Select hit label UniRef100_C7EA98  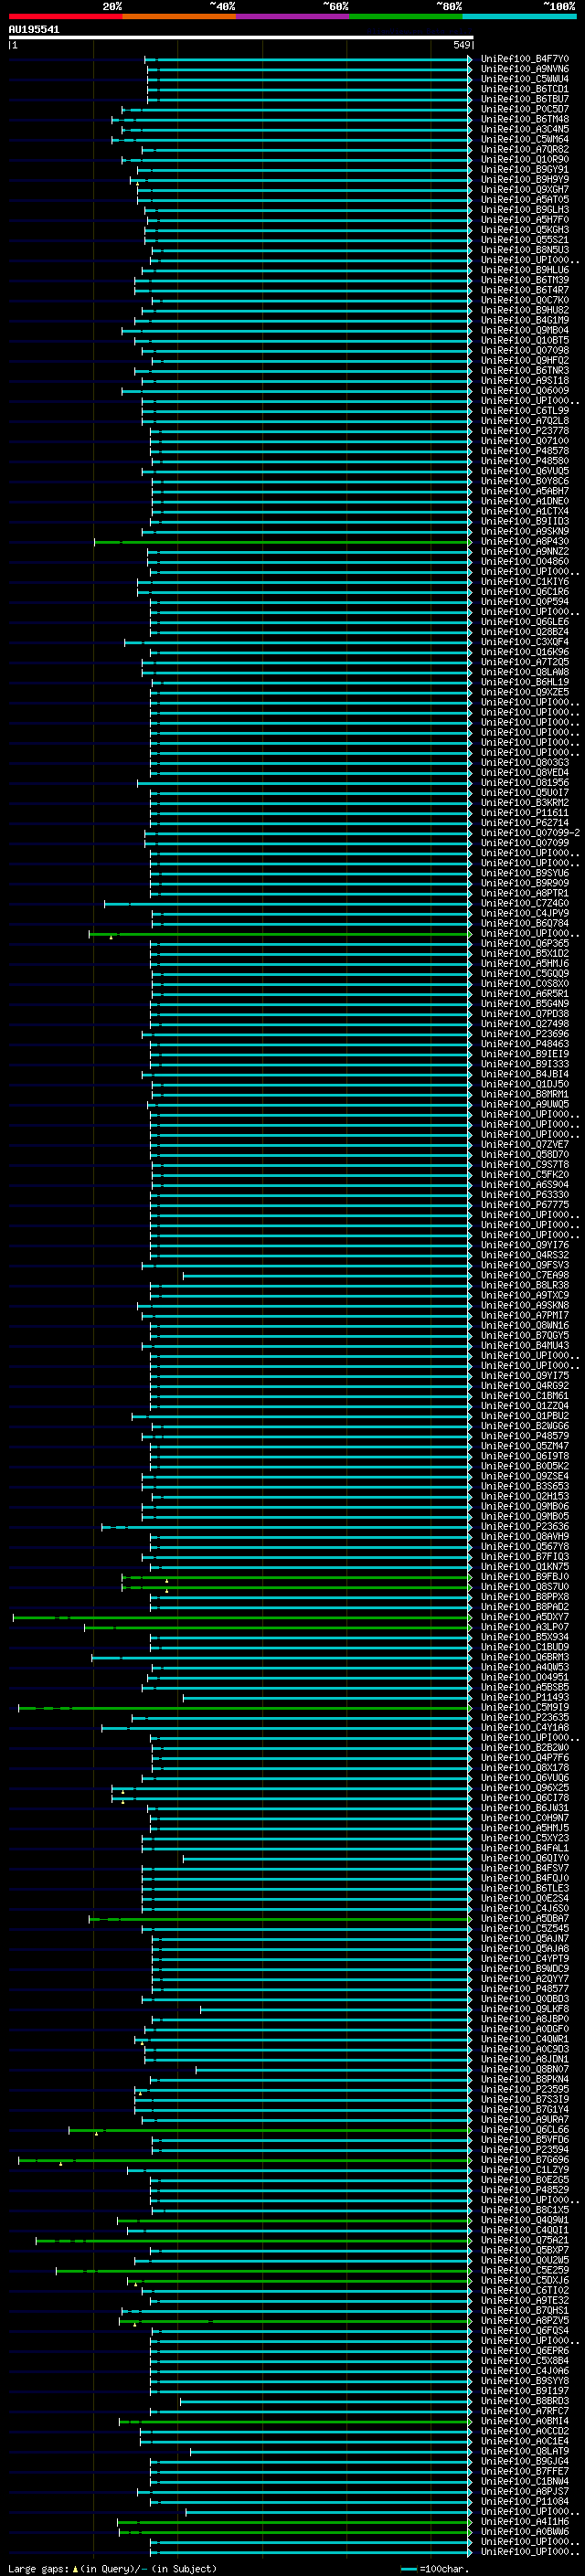click(x=524, y=1275)
